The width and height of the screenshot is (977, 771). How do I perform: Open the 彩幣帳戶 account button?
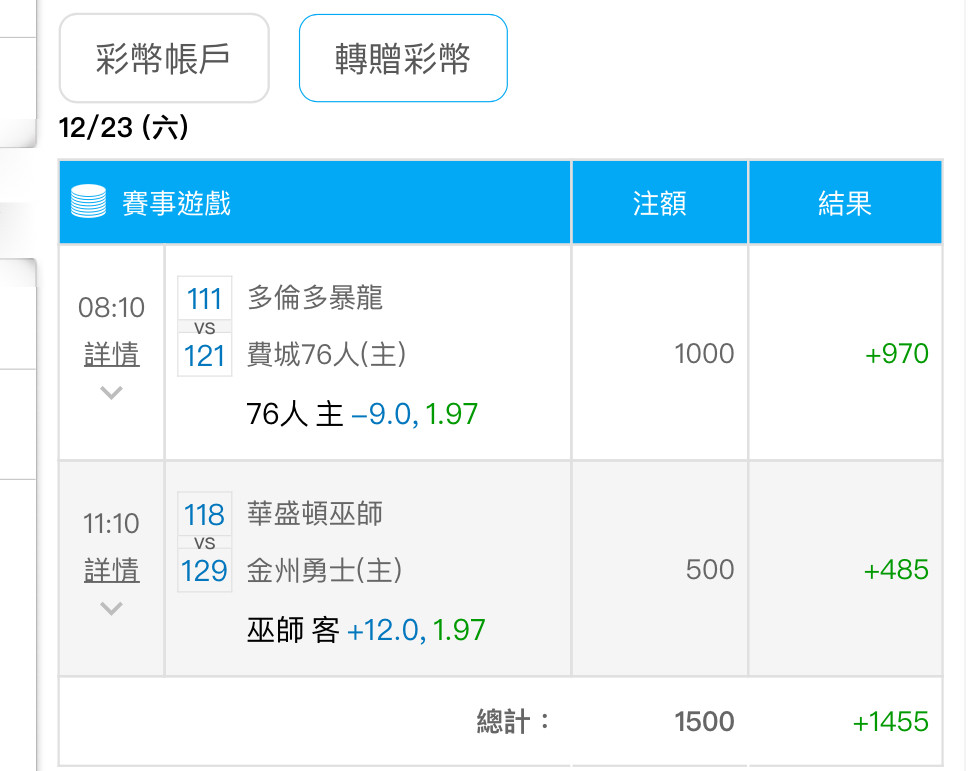point(164,59)
